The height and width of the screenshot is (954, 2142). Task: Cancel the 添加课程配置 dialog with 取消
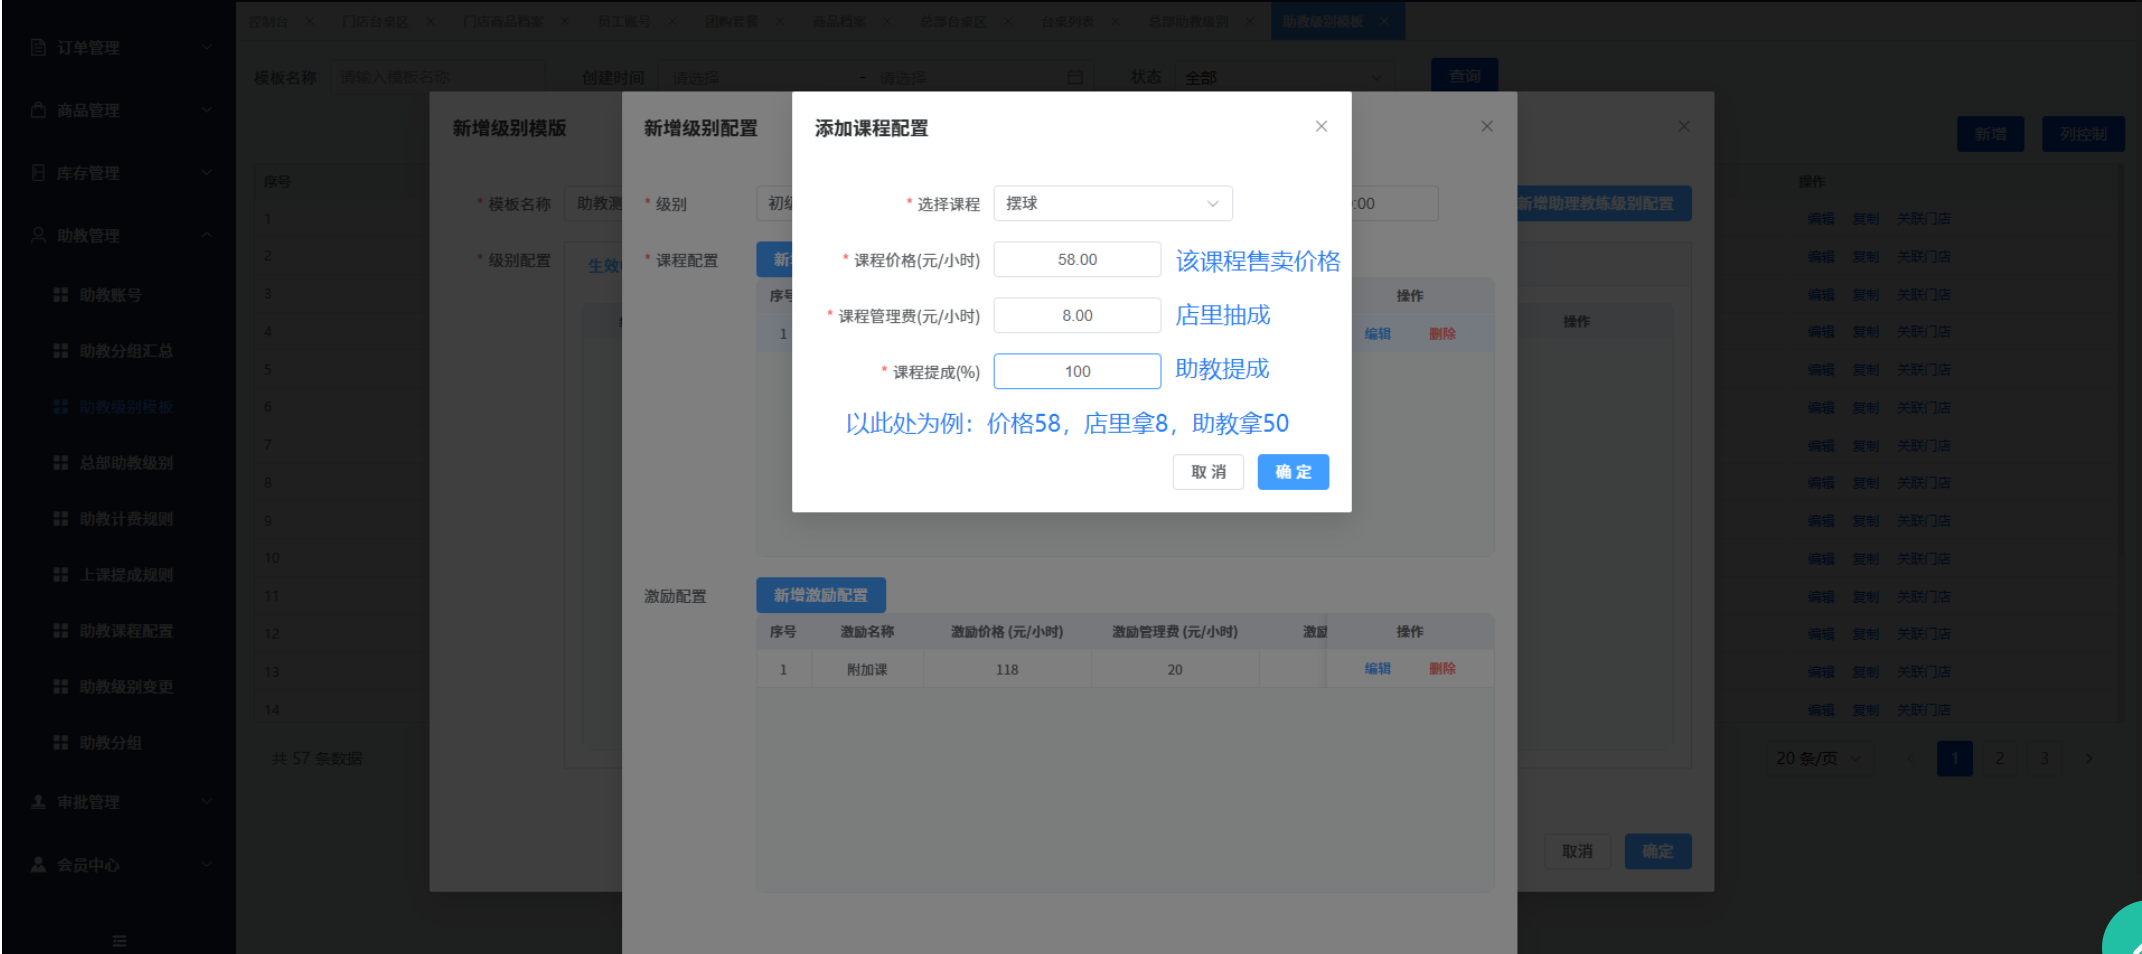pos(1208,472)
